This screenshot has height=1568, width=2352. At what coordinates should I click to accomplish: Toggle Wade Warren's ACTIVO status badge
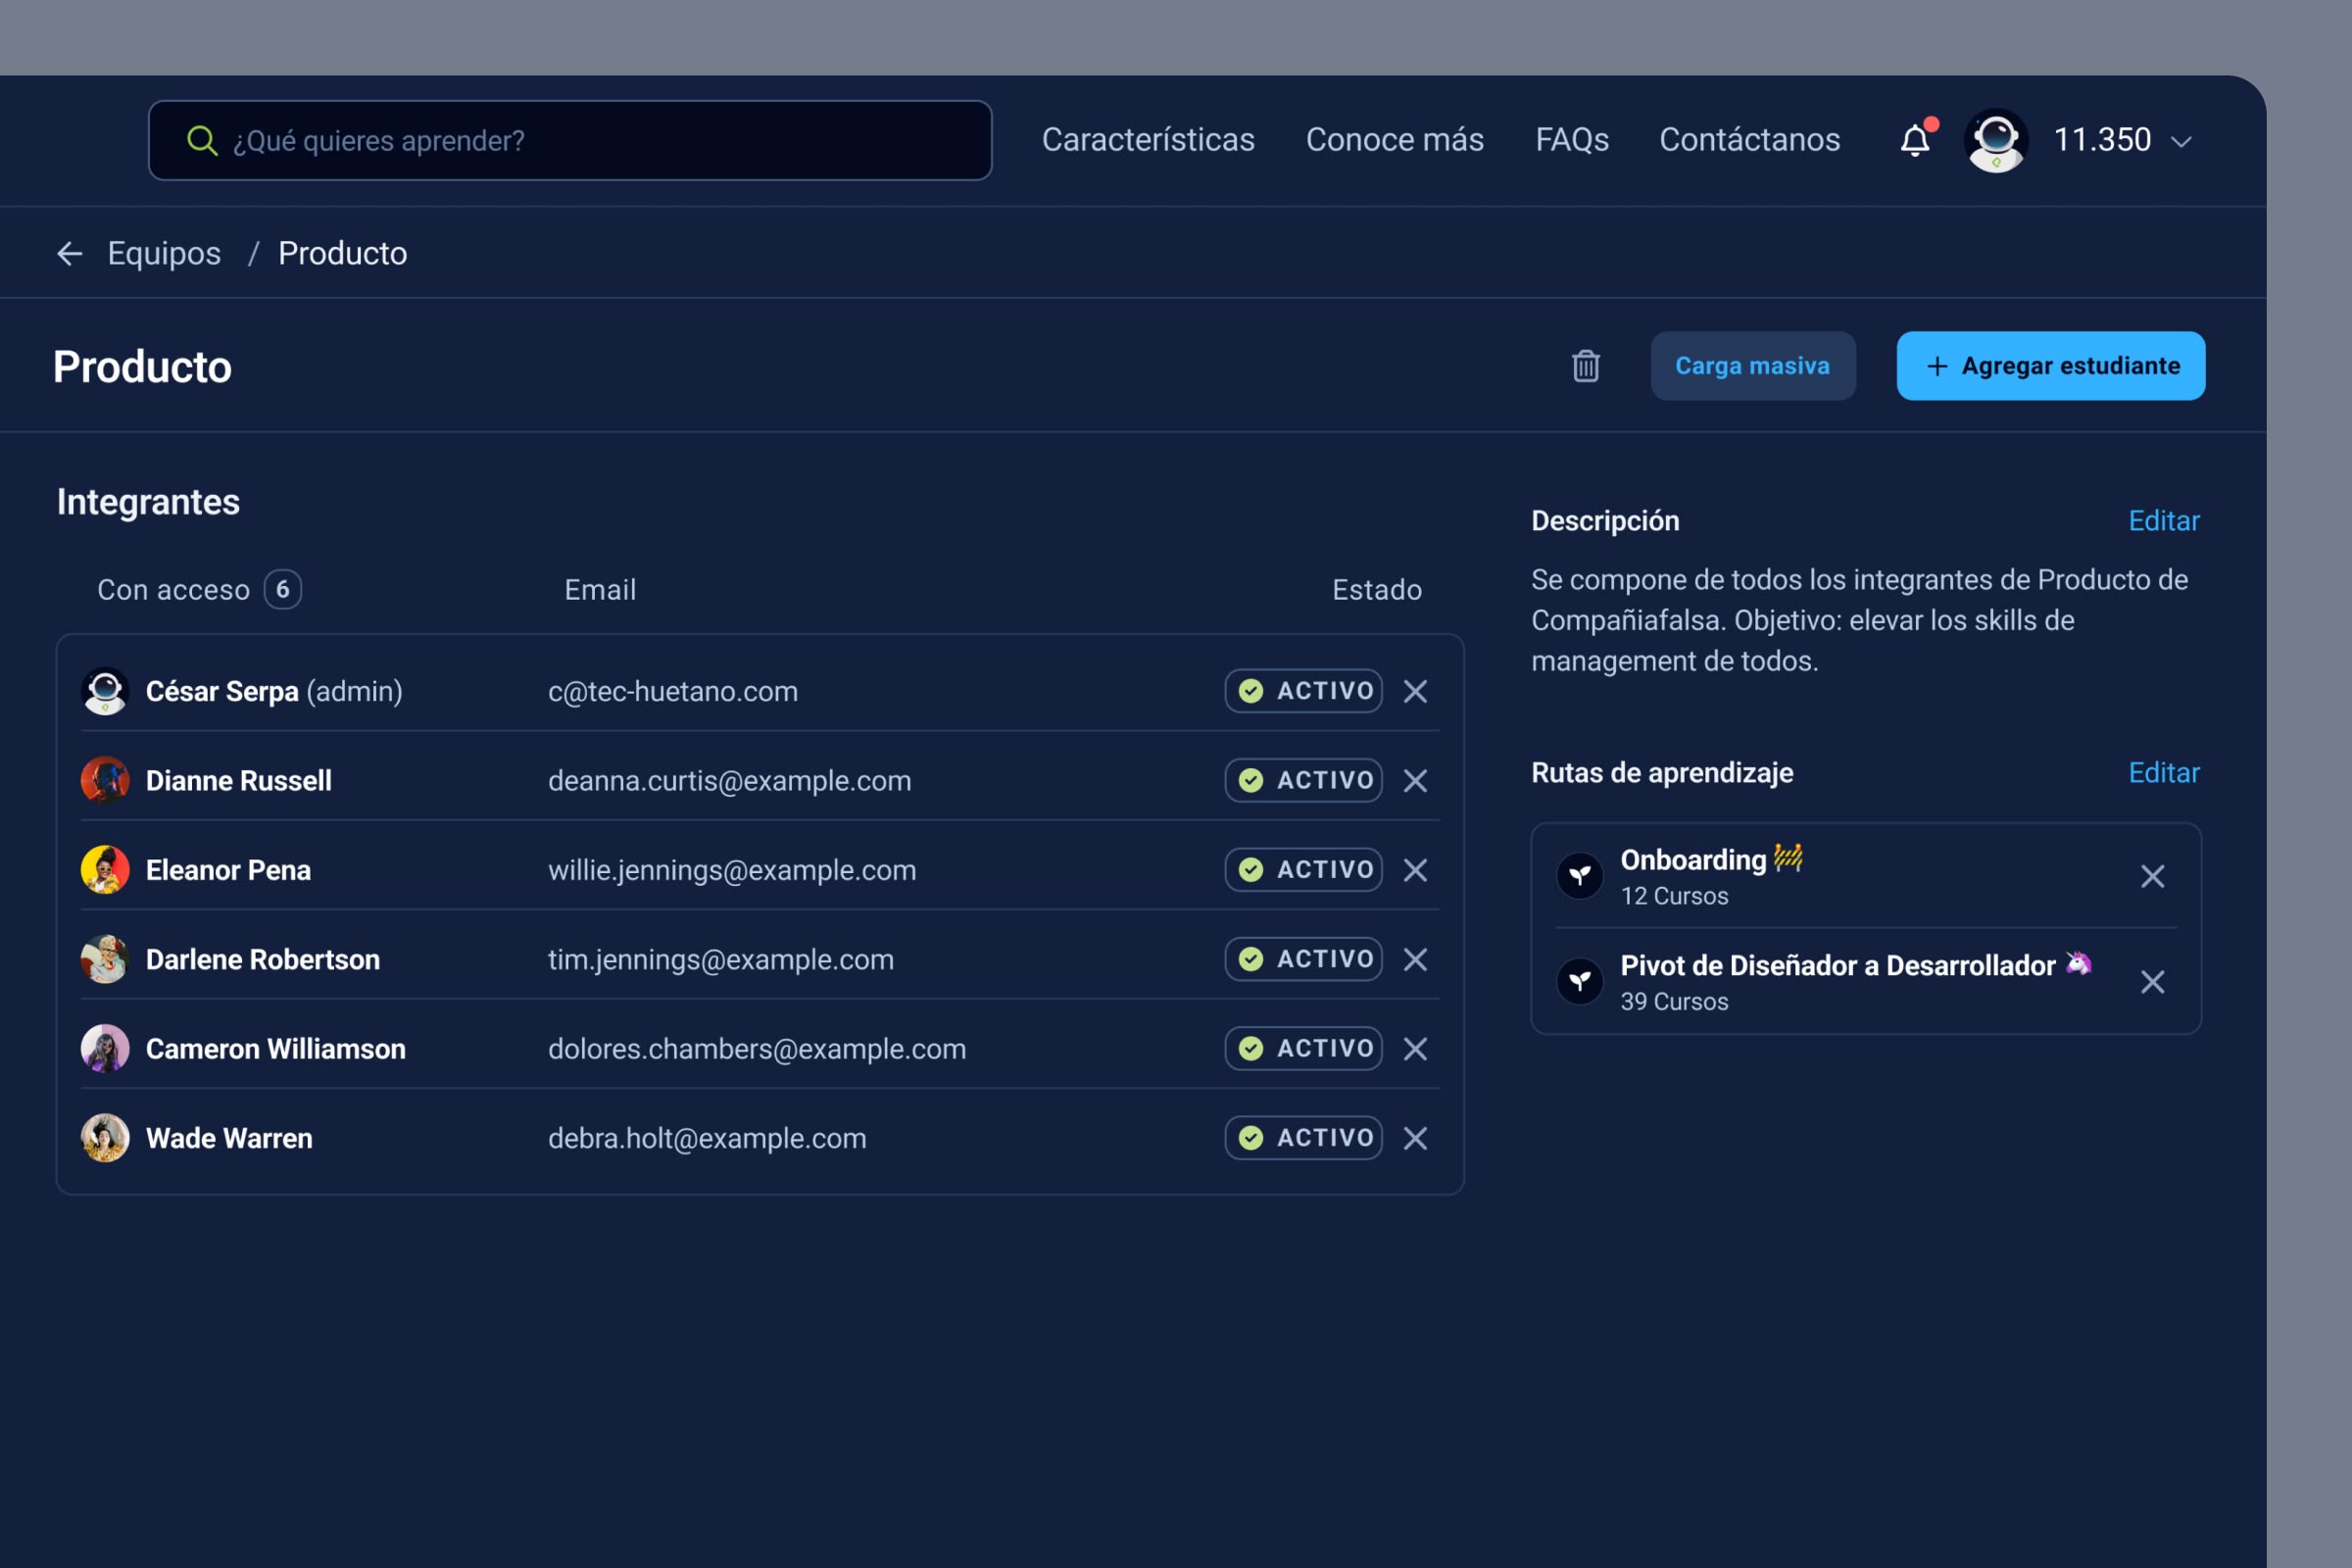[x=1303, y=1137]
